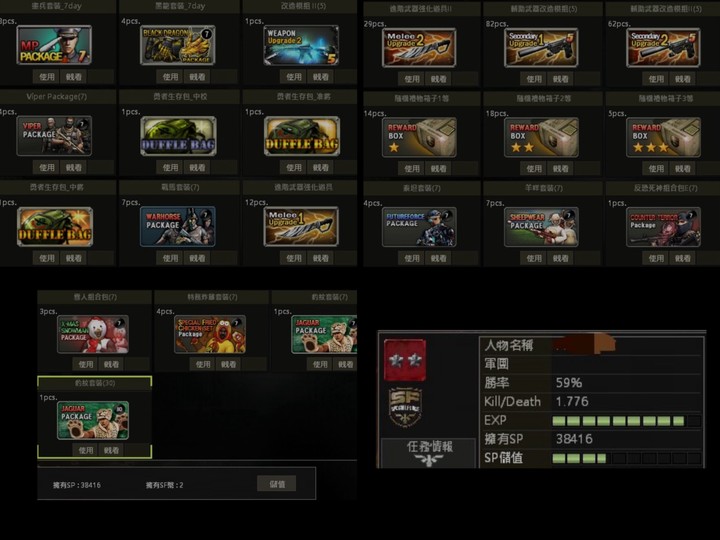Select the Duffle Bag icon with explosion background
This screenshot has width=720, height=540.
coord(55,226)
